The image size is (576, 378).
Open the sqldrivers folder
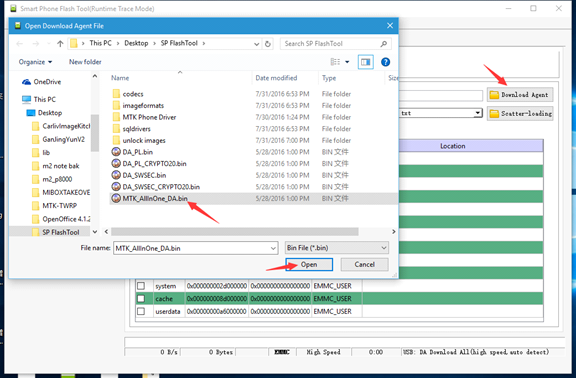136,129
